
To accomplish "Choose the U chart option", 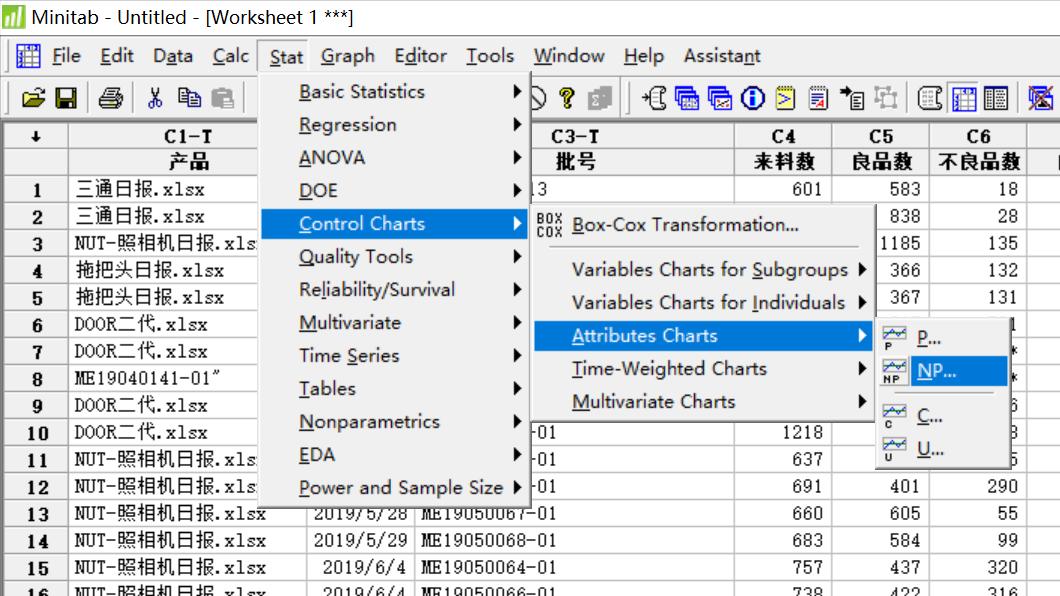I will coord(930,449).
